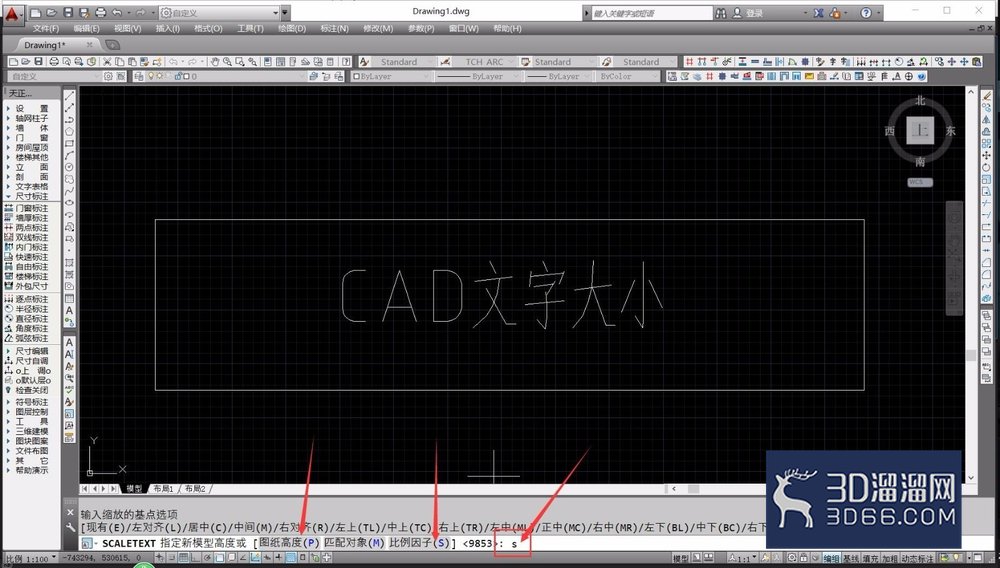Select multiline text A tool in draw toolbar
1000x568 pixels.
coord(70,311)
